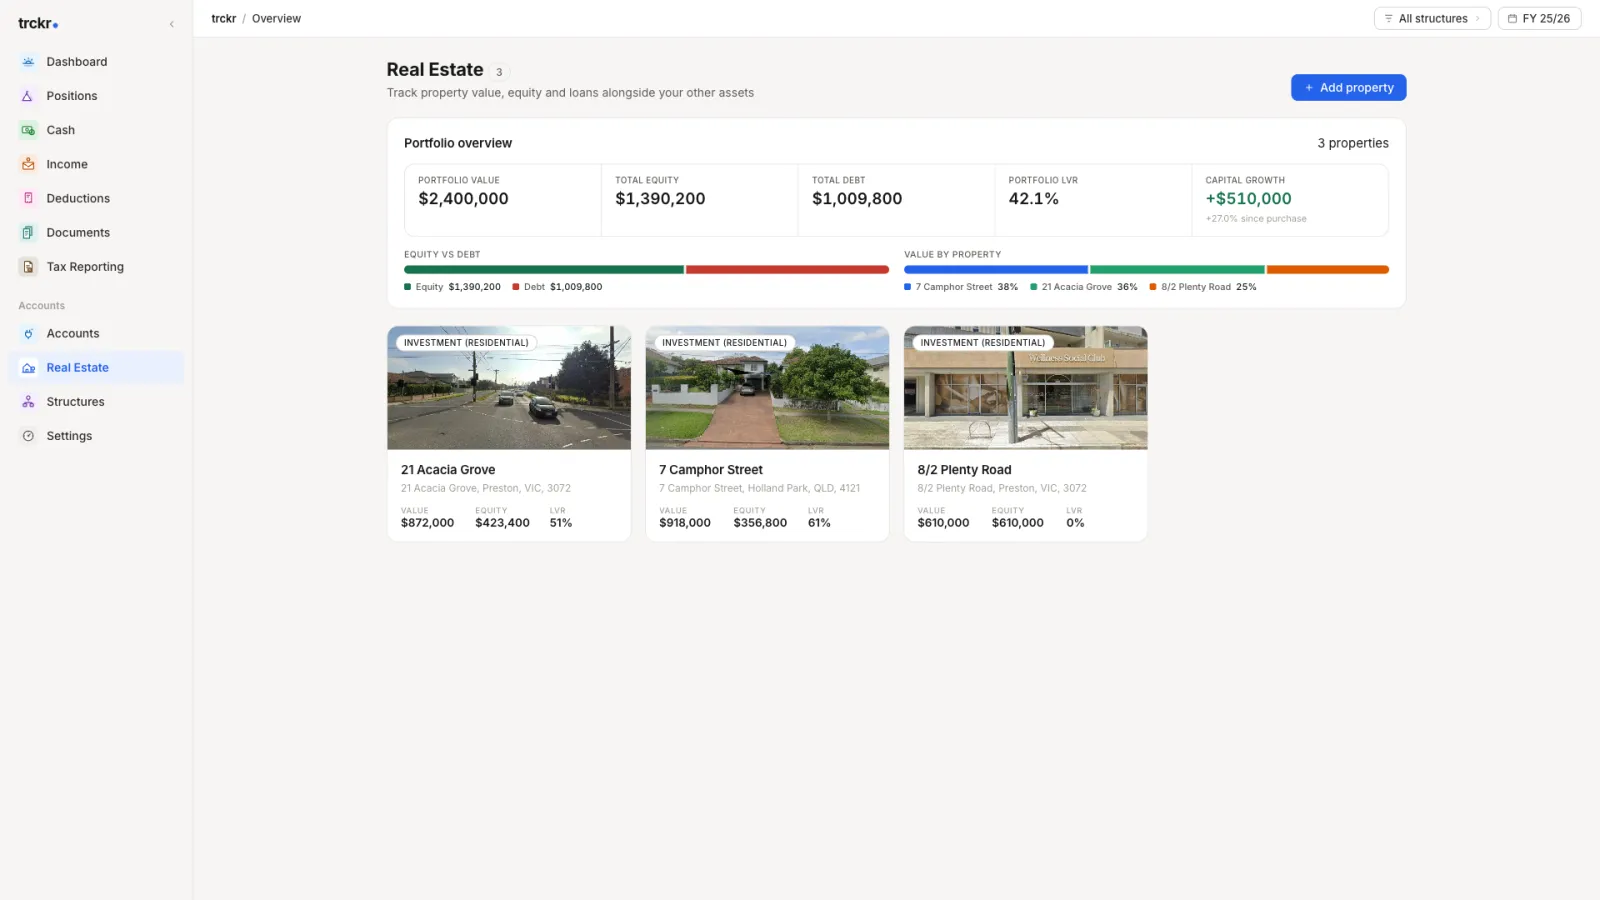Image resolution: width=1600 pixels, height=900 pixels.
Task: Click the Investment (Residential) badge on 8/2 Plenty Road
Action: pyautogui.click(x=983, y=343)
